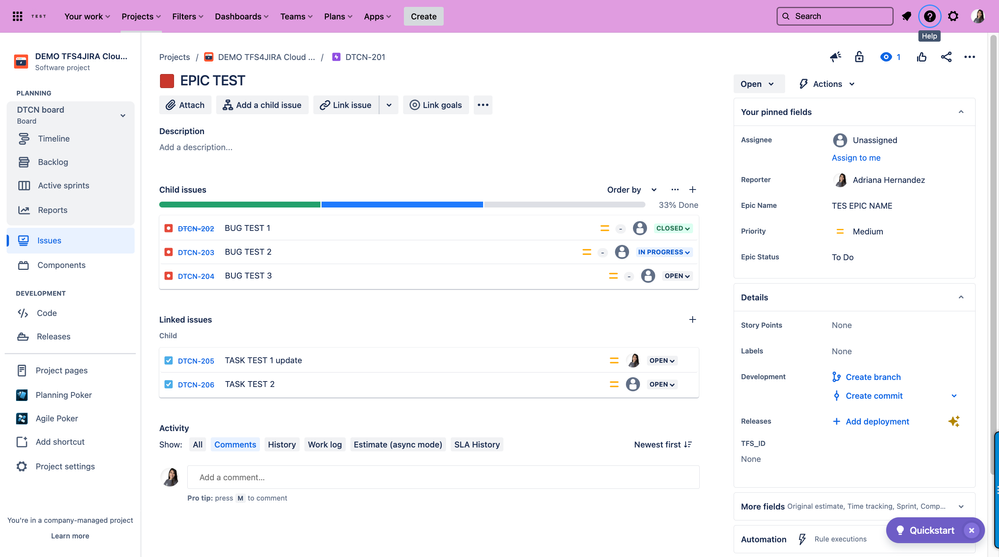Click the checkbox task icon for DTCN-205
Screen dimensions: 999x557
[168, 361]
